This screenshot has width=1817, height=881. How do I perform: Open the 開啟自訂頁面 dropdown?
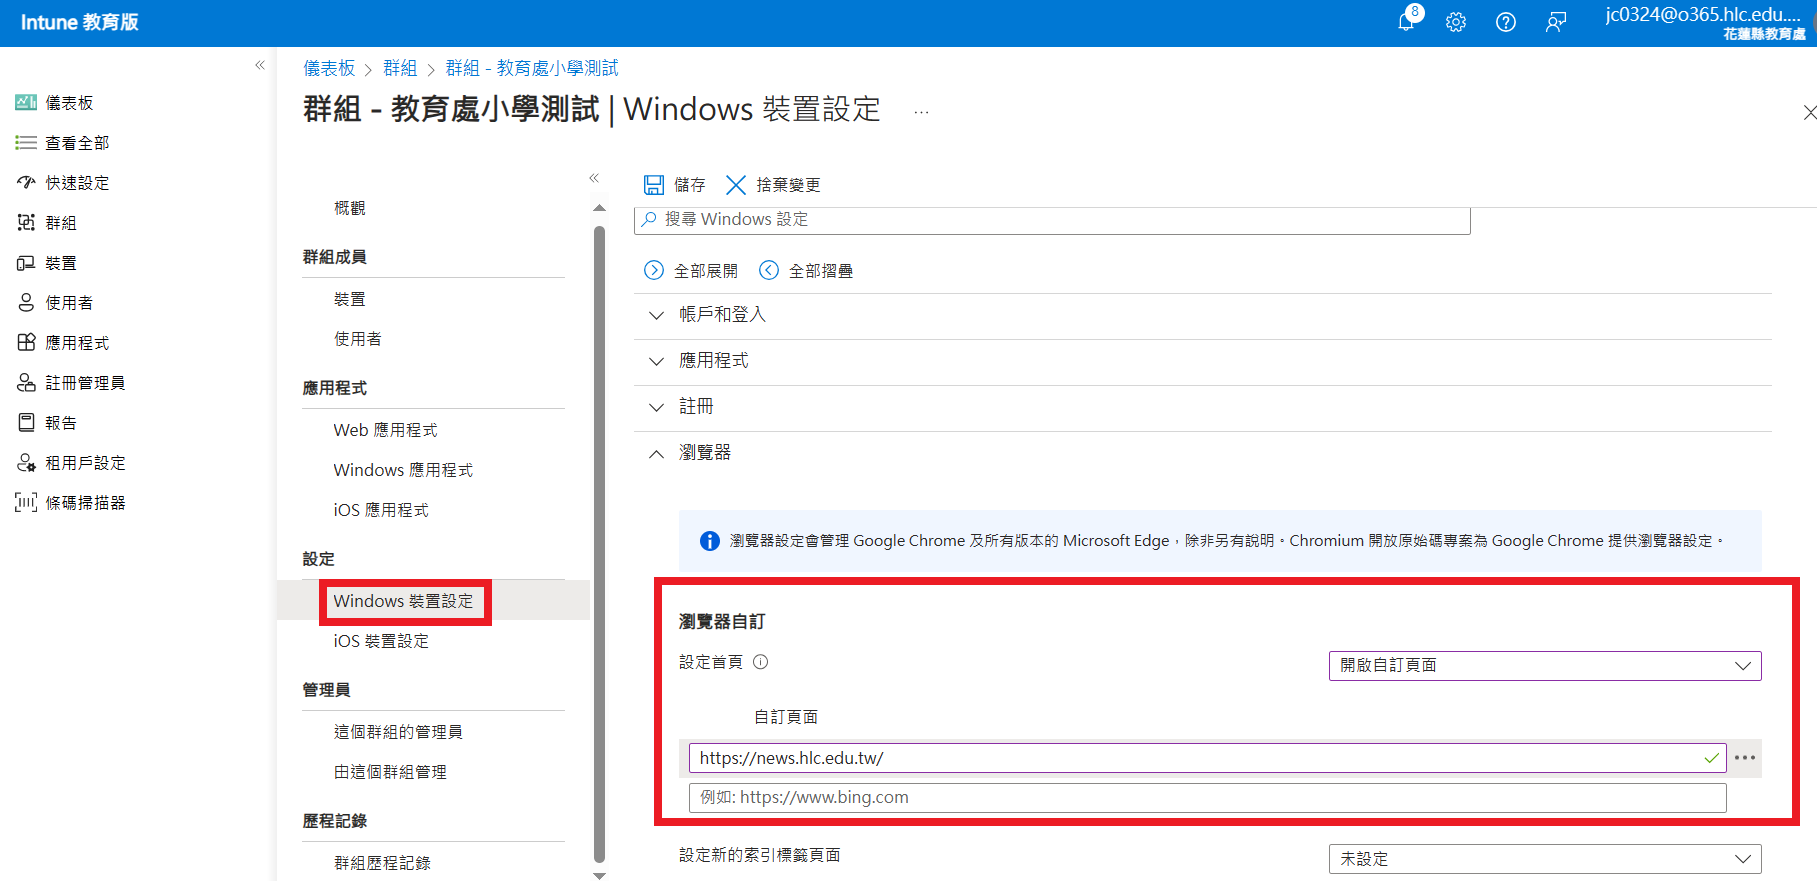1544,666
